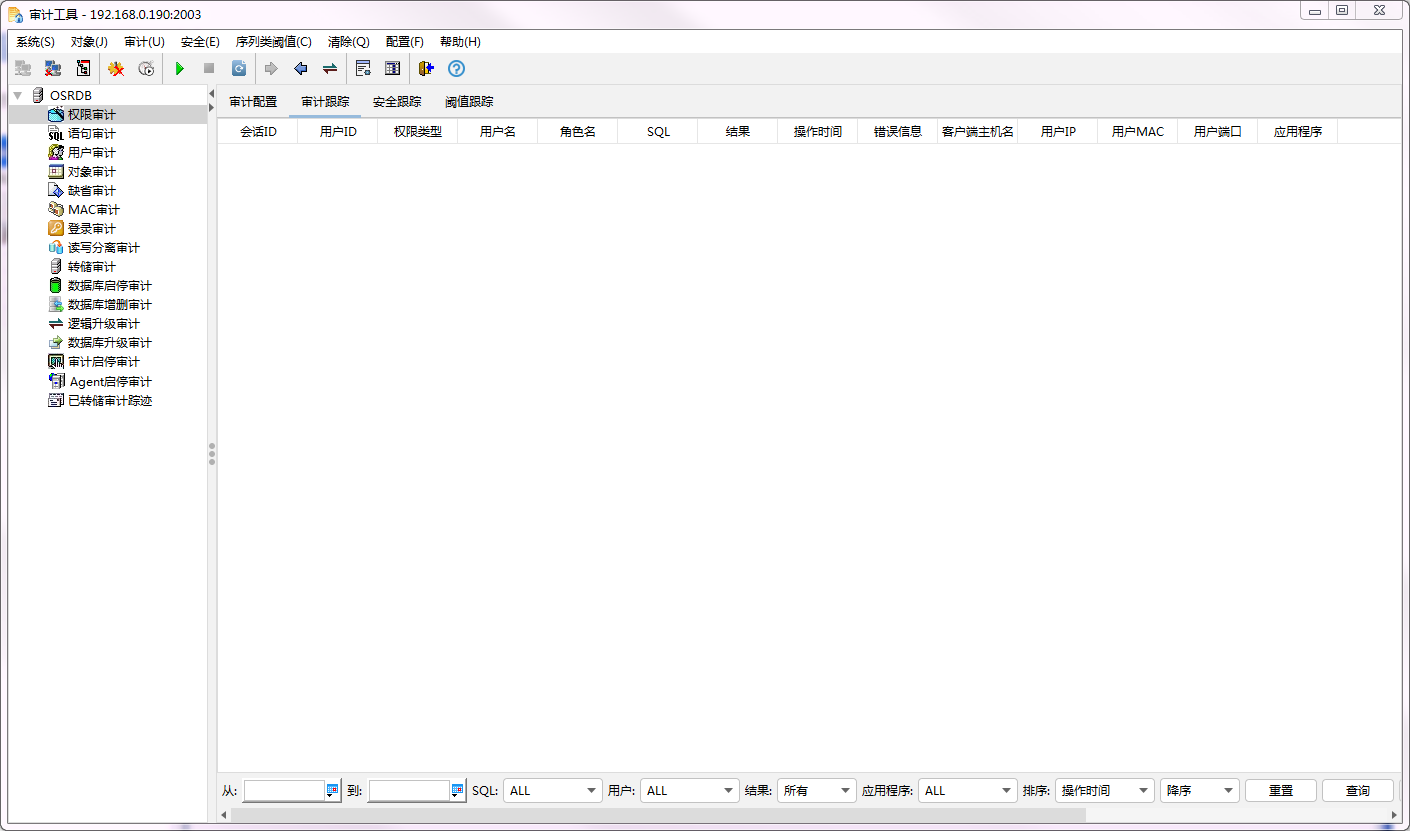Click the swap arrows toolbar icon
This screenshot has width=1410, height=831.
tap(329, 69)
